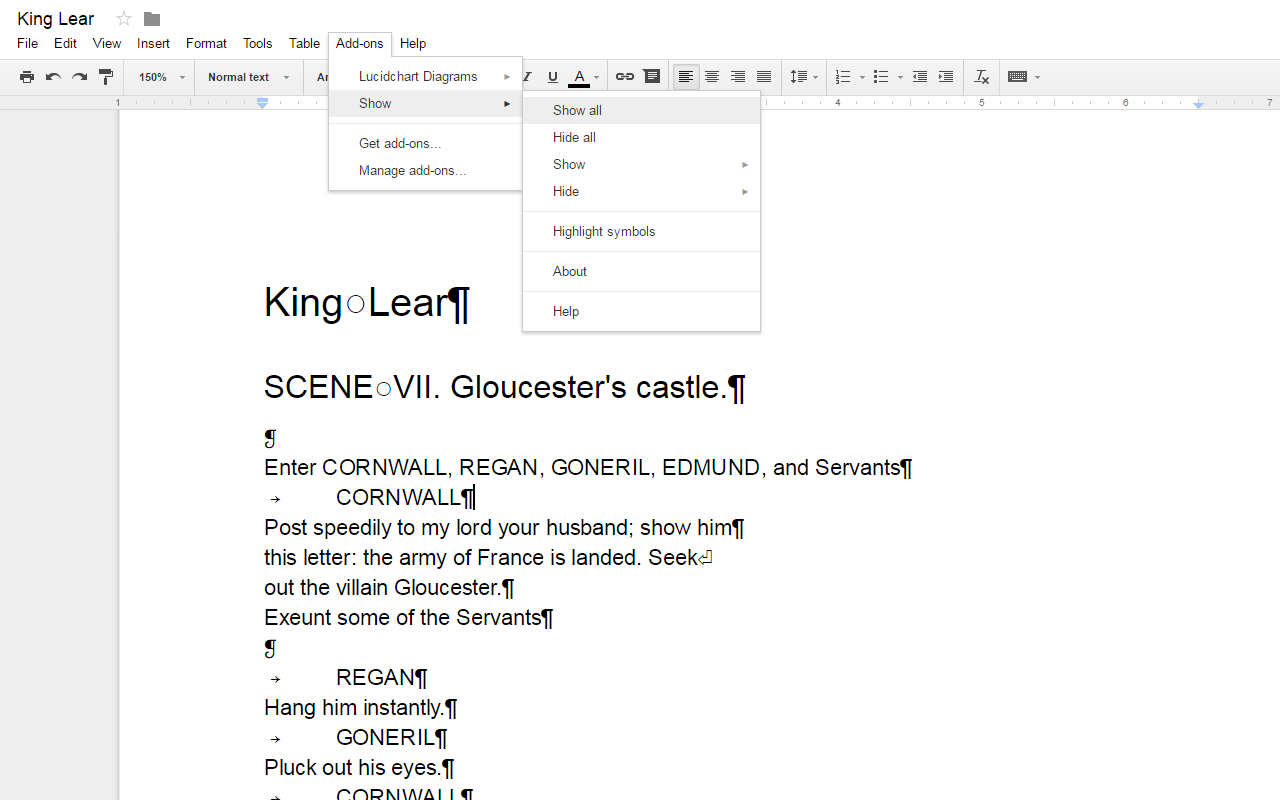
Task: Open the 150% zoom dropdown
Action: pos(162,77)
